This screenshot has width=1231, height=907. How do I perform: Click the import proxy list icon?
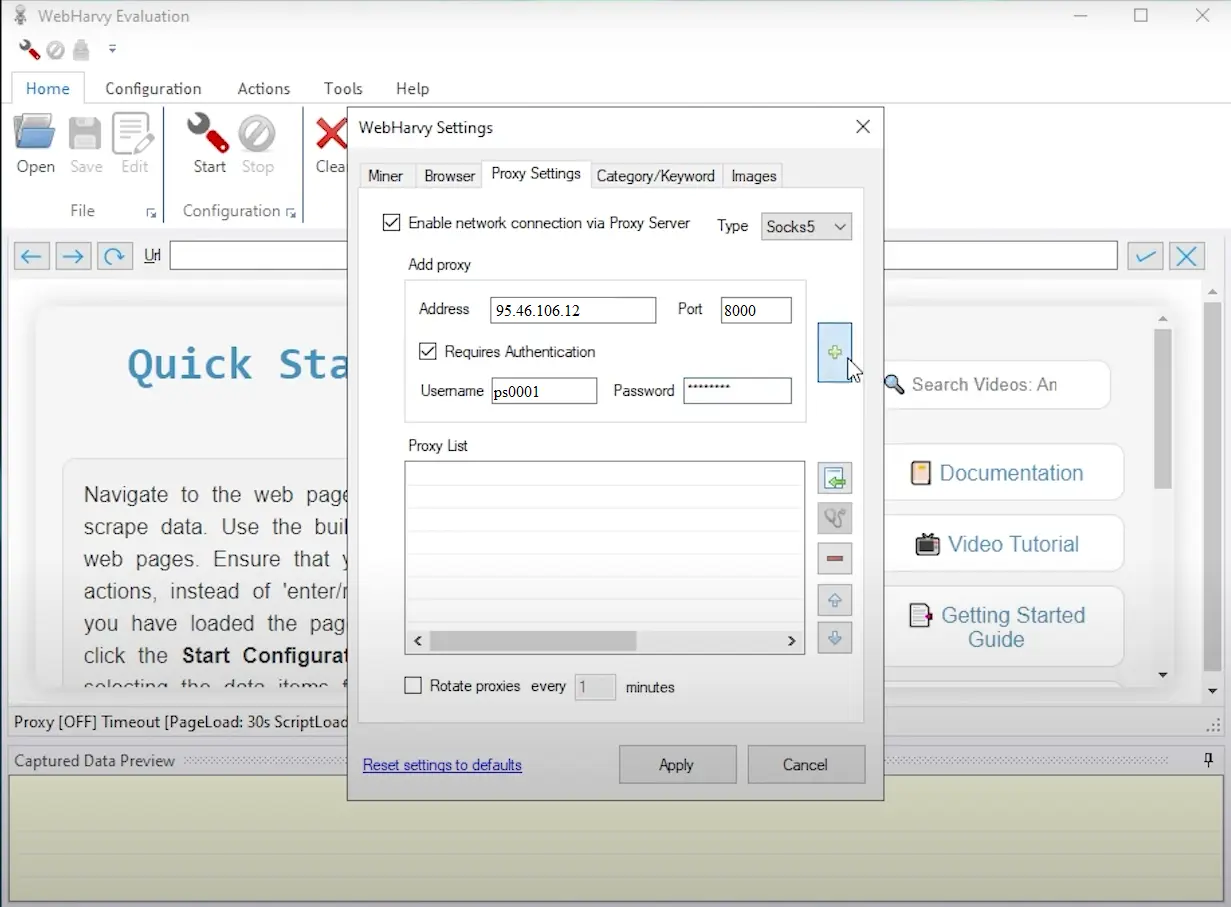pos(834,479)
